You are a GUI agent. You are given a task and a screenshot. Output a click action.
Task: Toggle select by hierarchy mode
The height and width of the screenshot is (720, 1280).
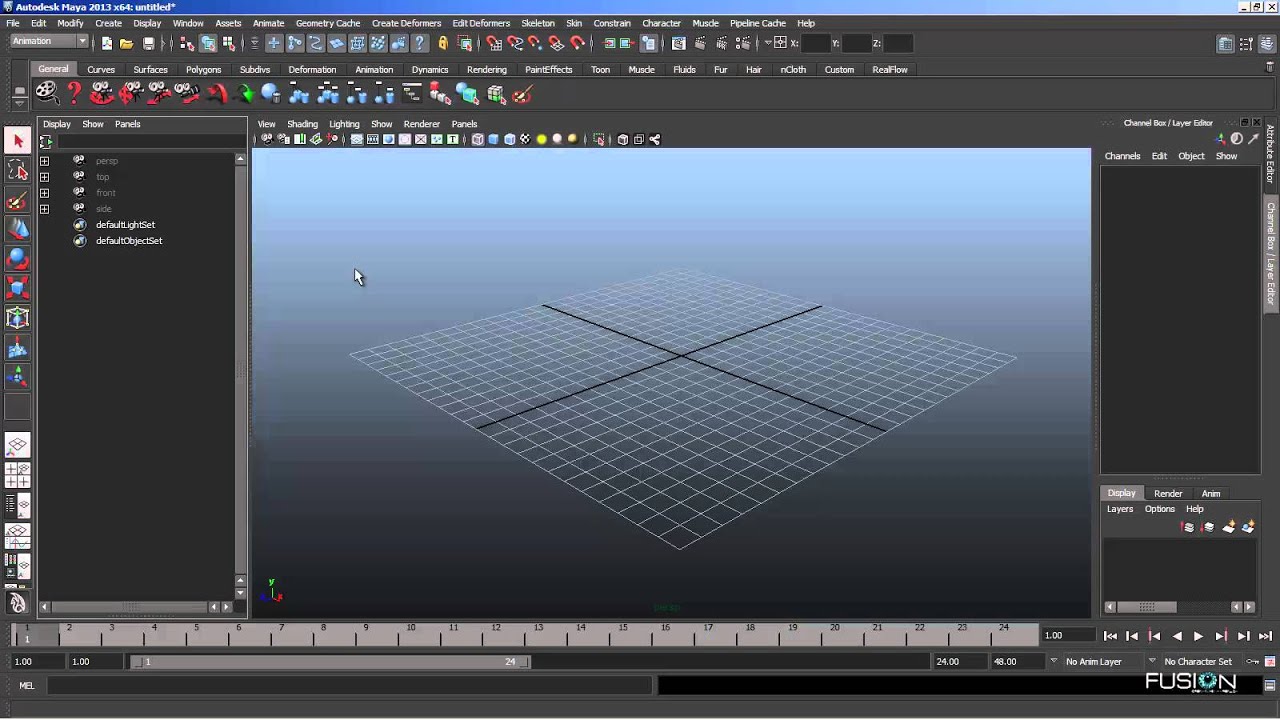click(187, 43)
